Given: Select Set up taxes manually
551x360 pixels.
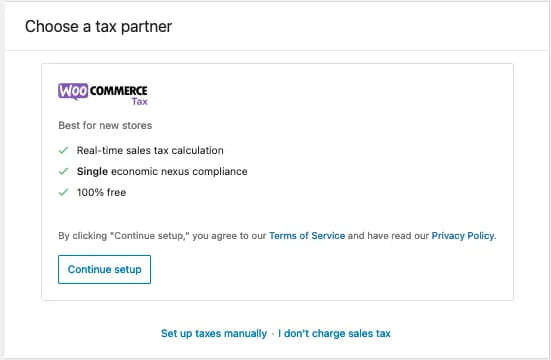Looking at the screenshot, I should pos(214,333).
